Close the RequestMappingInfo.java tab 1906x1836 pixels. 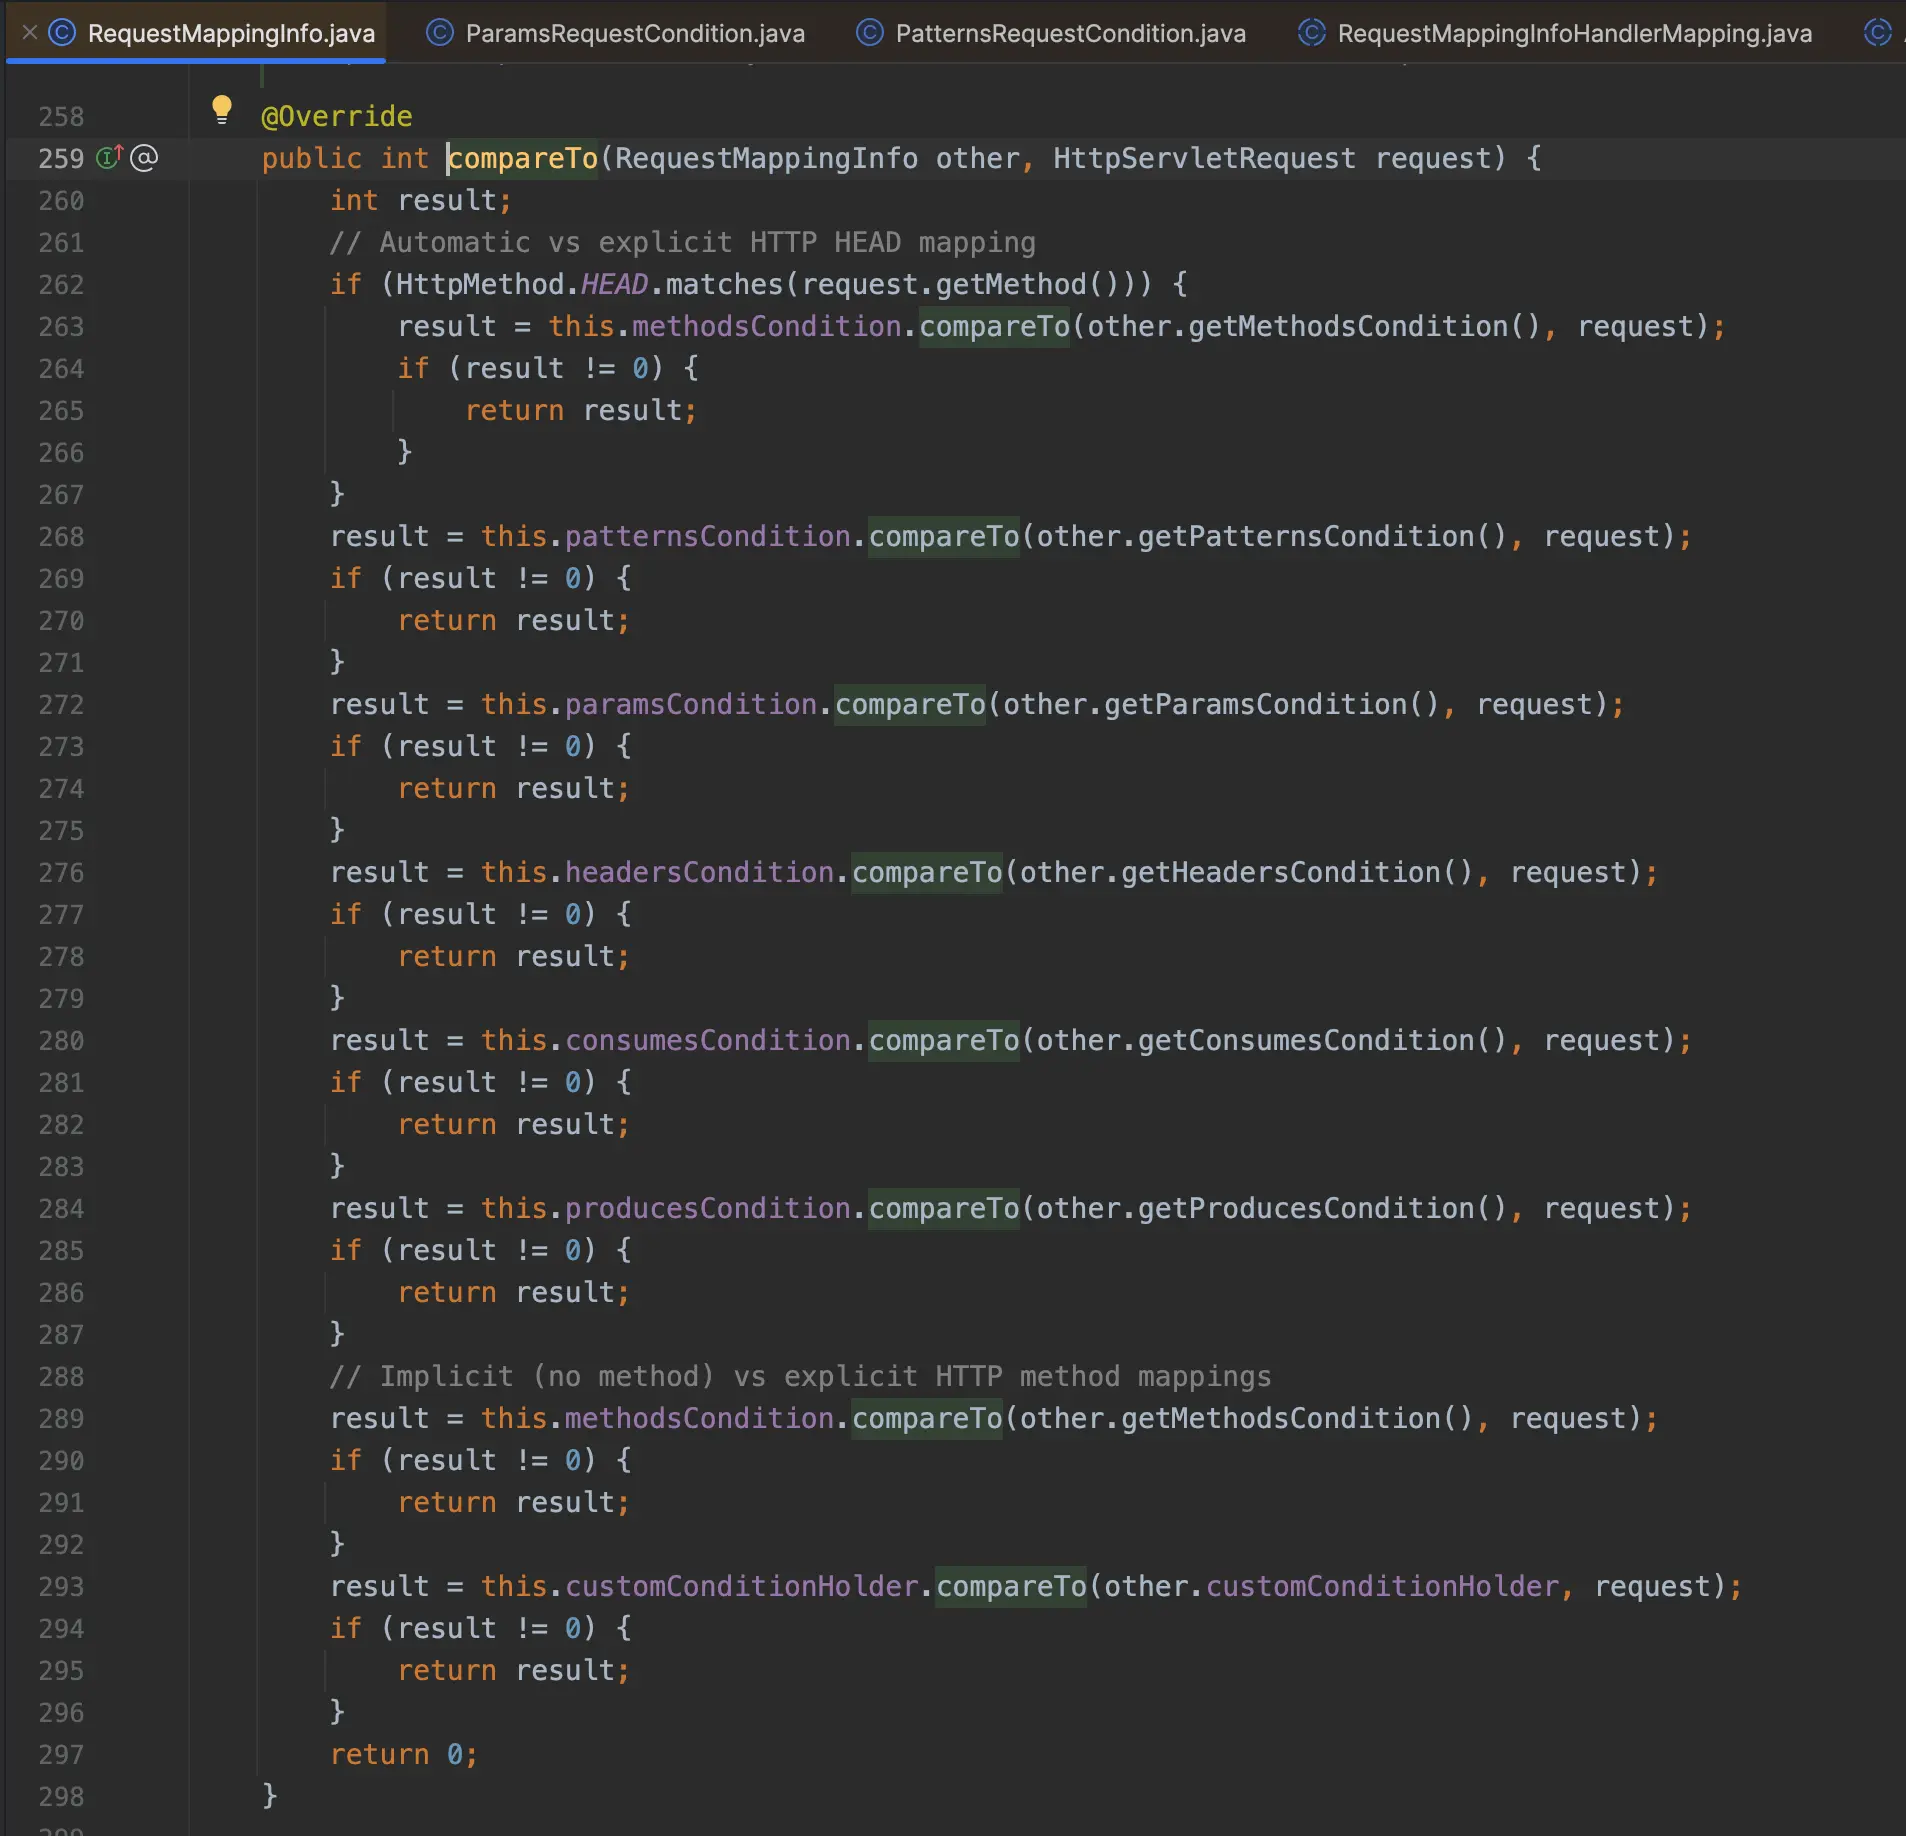coord(30,33)
